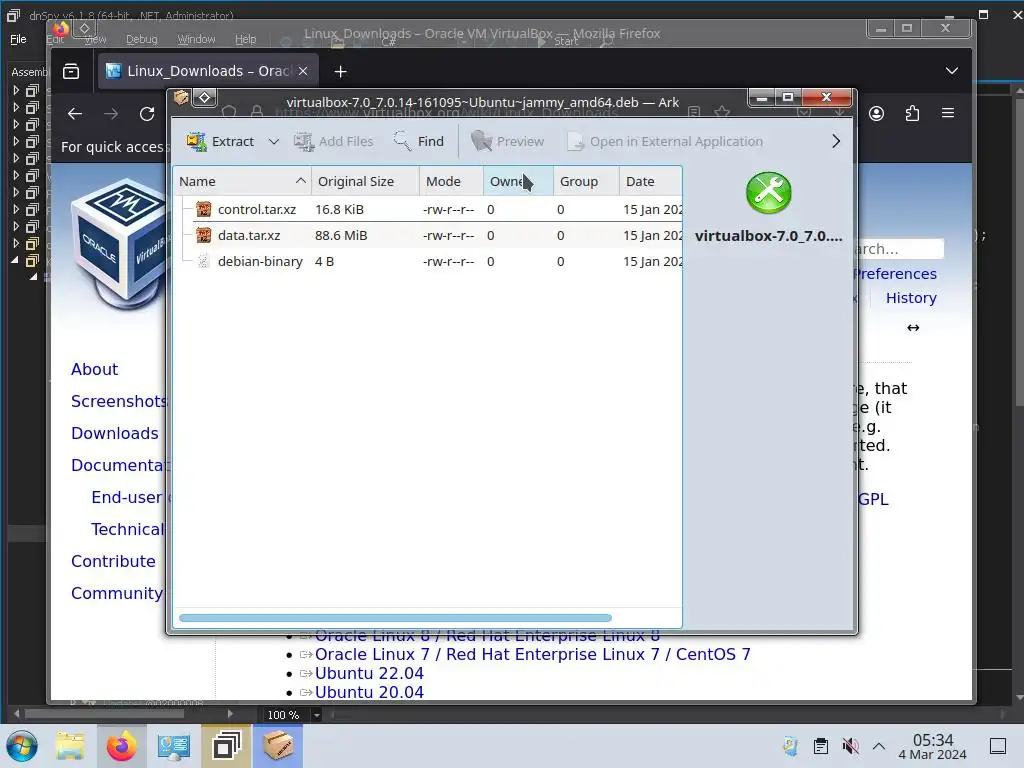Switch to Firefox in taskbar
1024x768 pixels.
click(121, 746)
